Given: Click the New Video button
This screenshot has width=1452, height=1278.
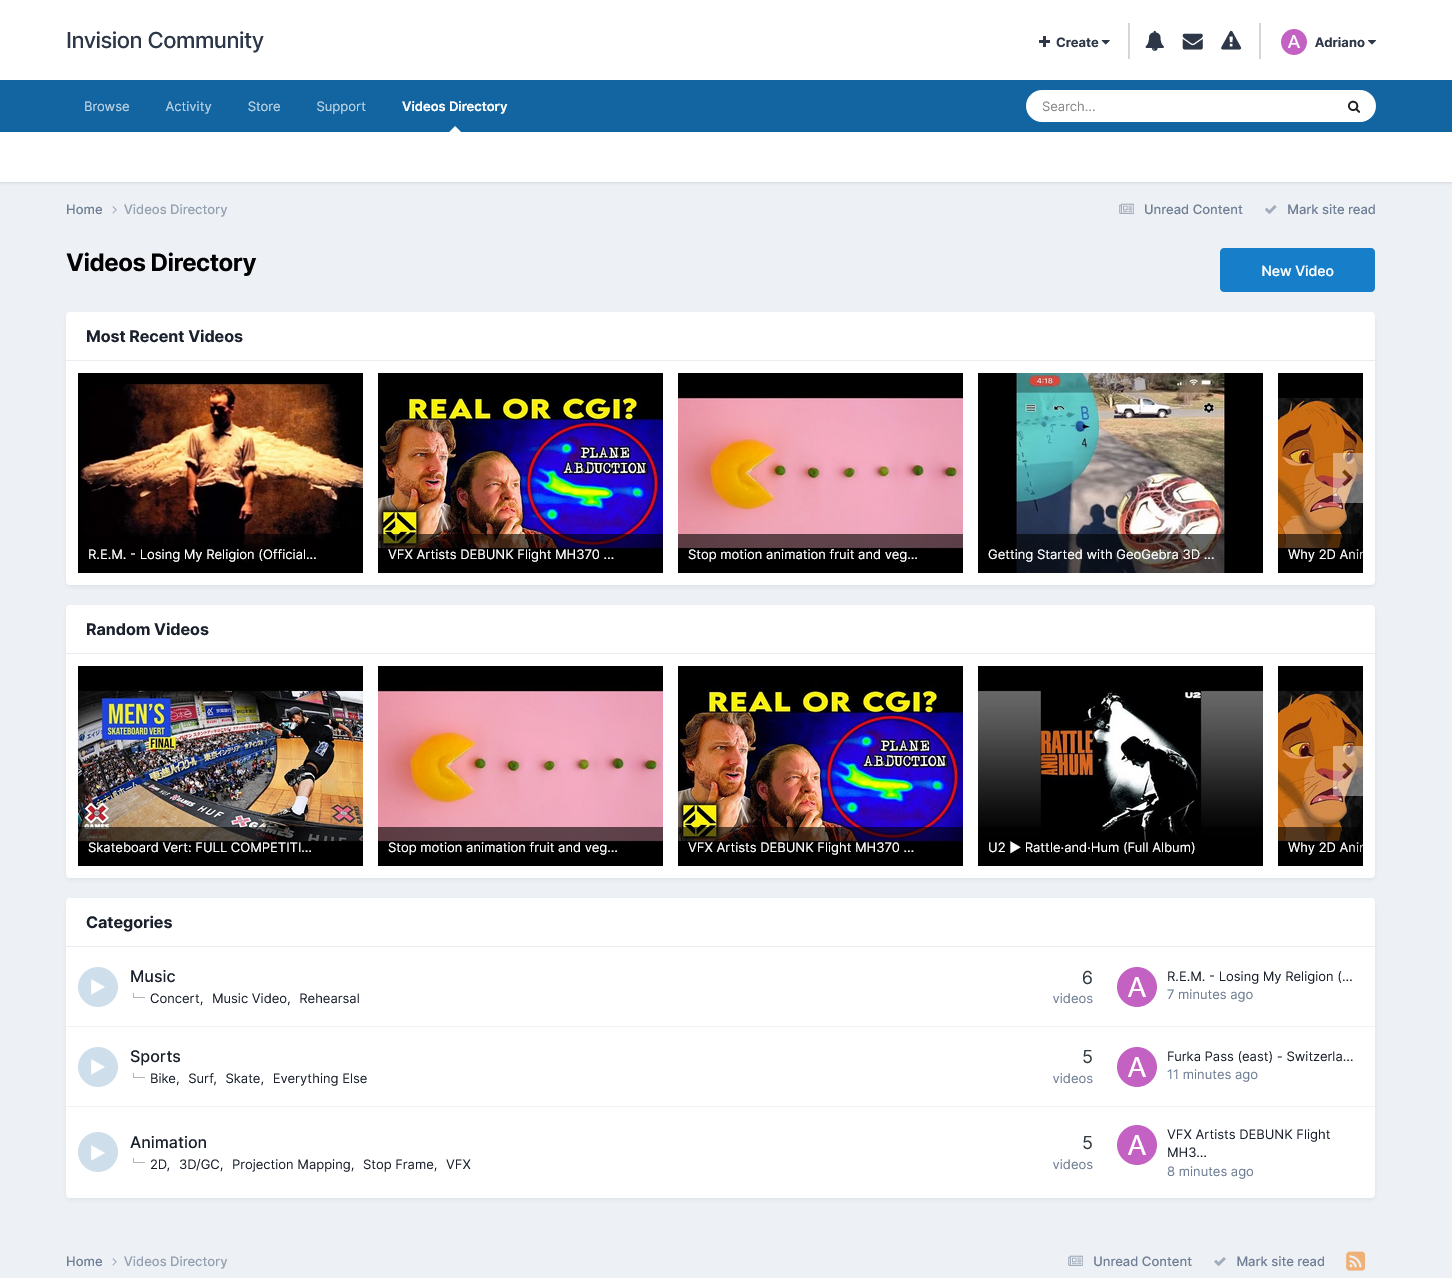Looking at the screenshot, I should [1297, 270].
